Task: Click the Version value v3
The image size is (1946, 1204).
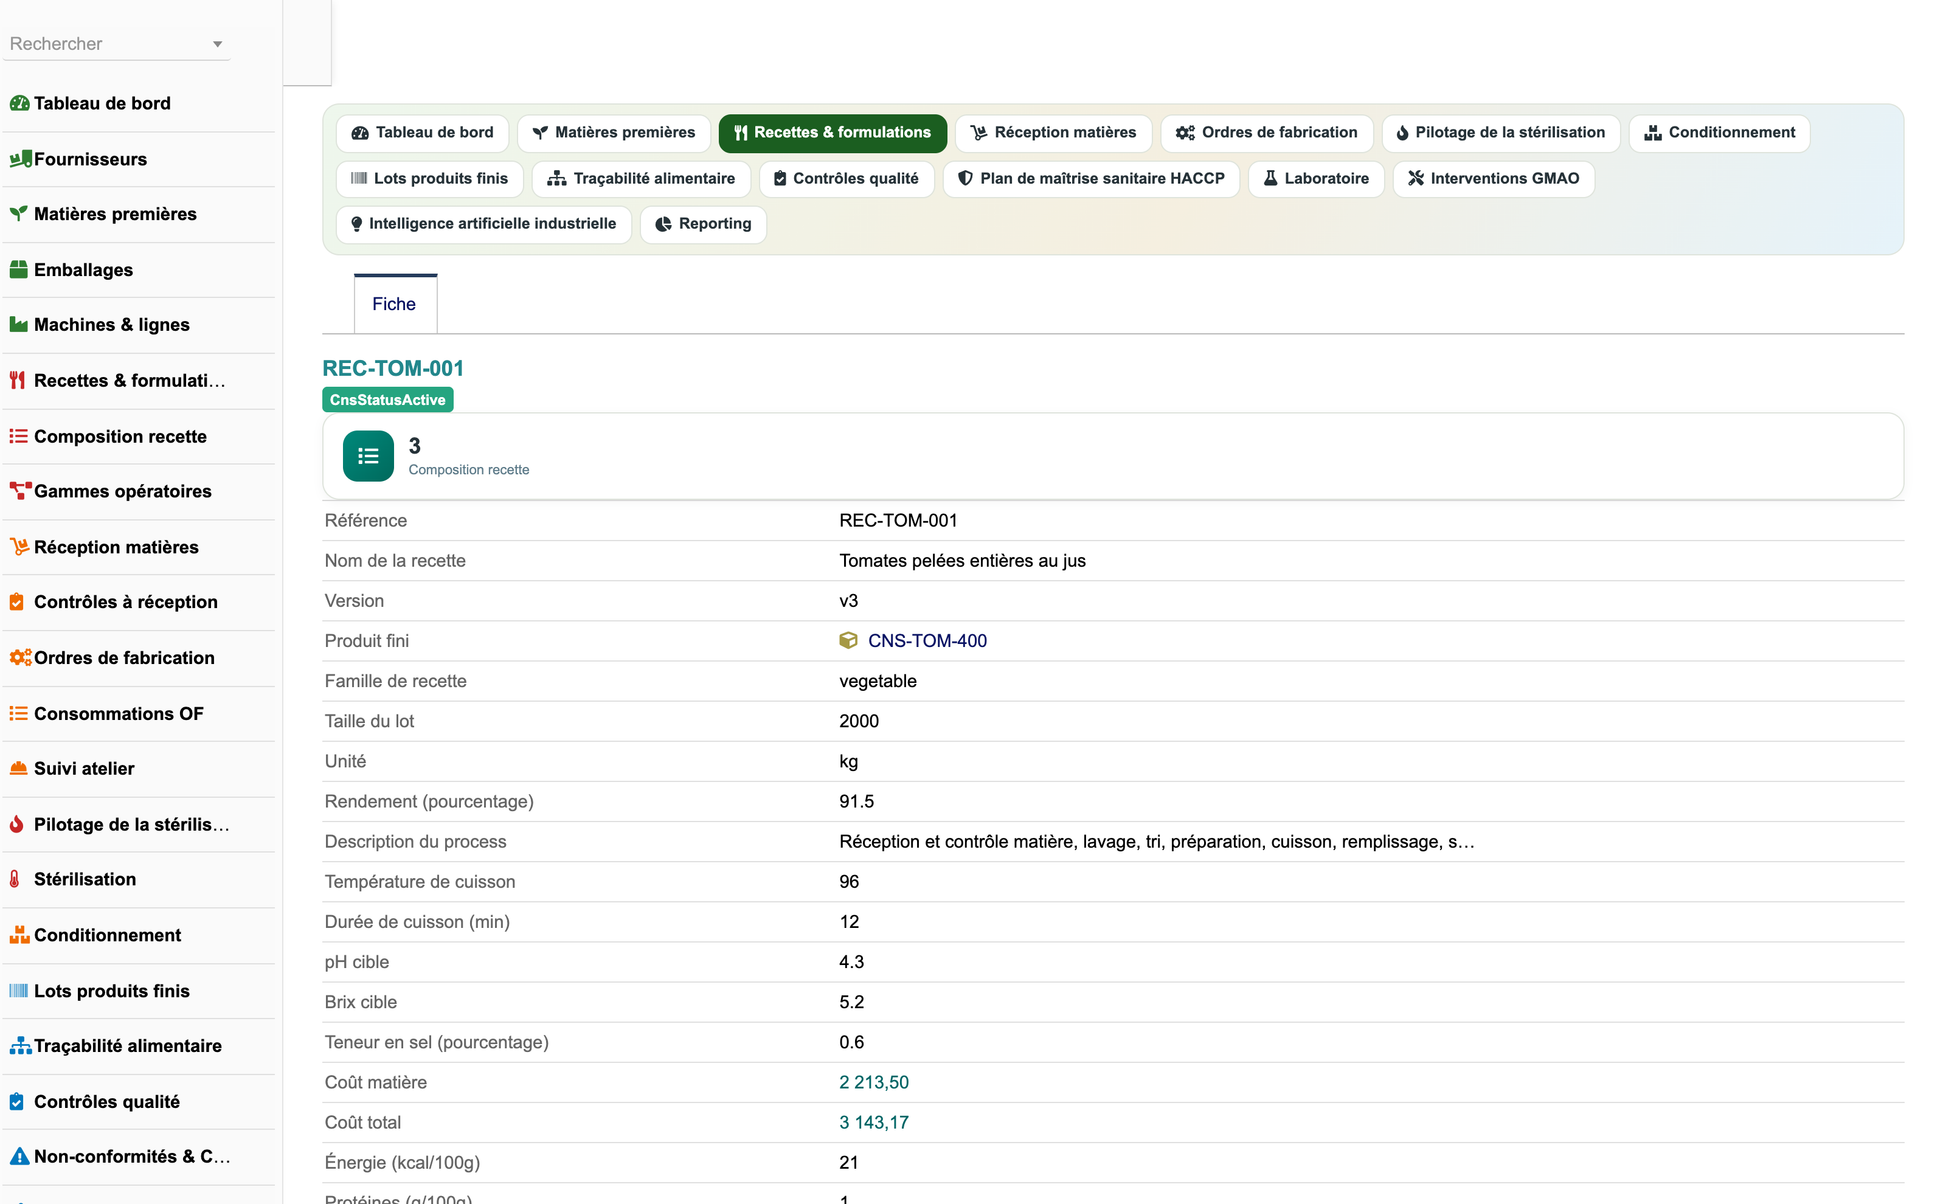Action: point(849,601)
